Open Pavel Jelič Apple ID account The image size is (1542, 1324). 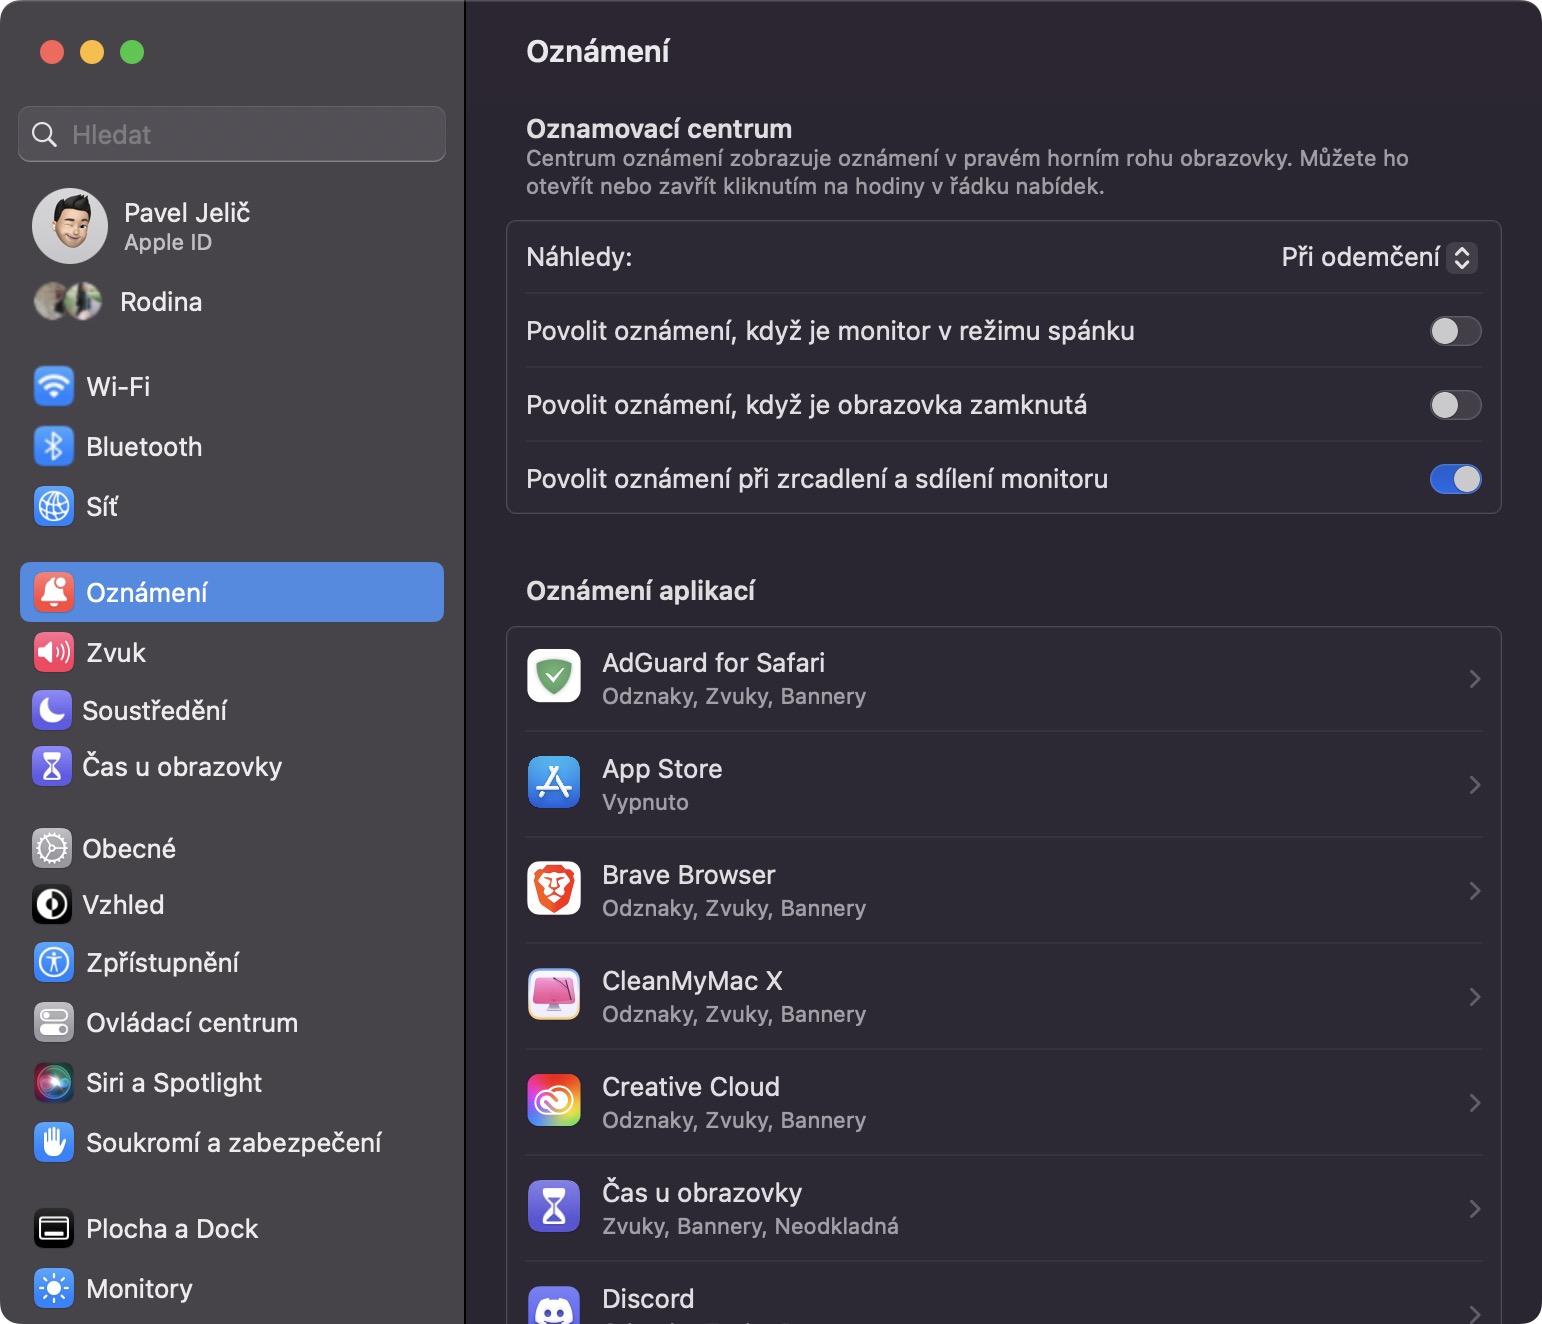186,226
